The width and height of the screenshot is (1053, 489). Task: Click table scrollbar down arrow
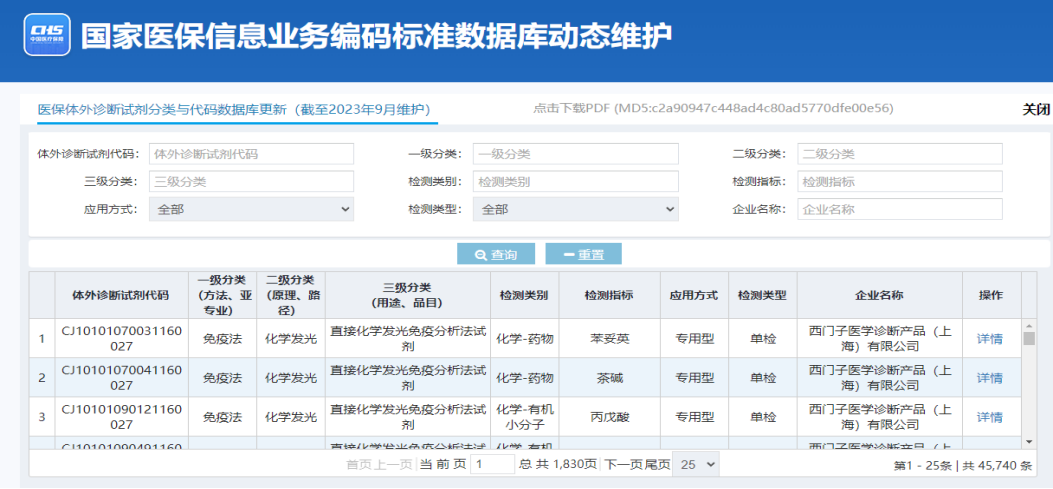[1029, 441]
